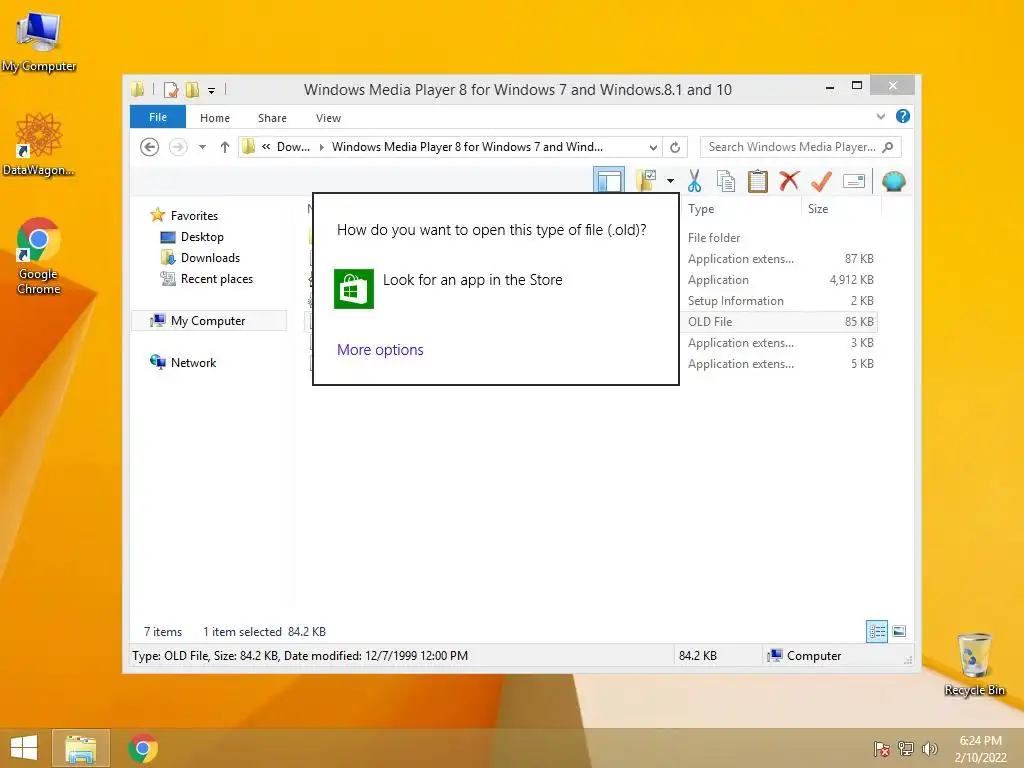Click the Forward navigation arrow
1024x768 pixels.
[x=178, y=147]
